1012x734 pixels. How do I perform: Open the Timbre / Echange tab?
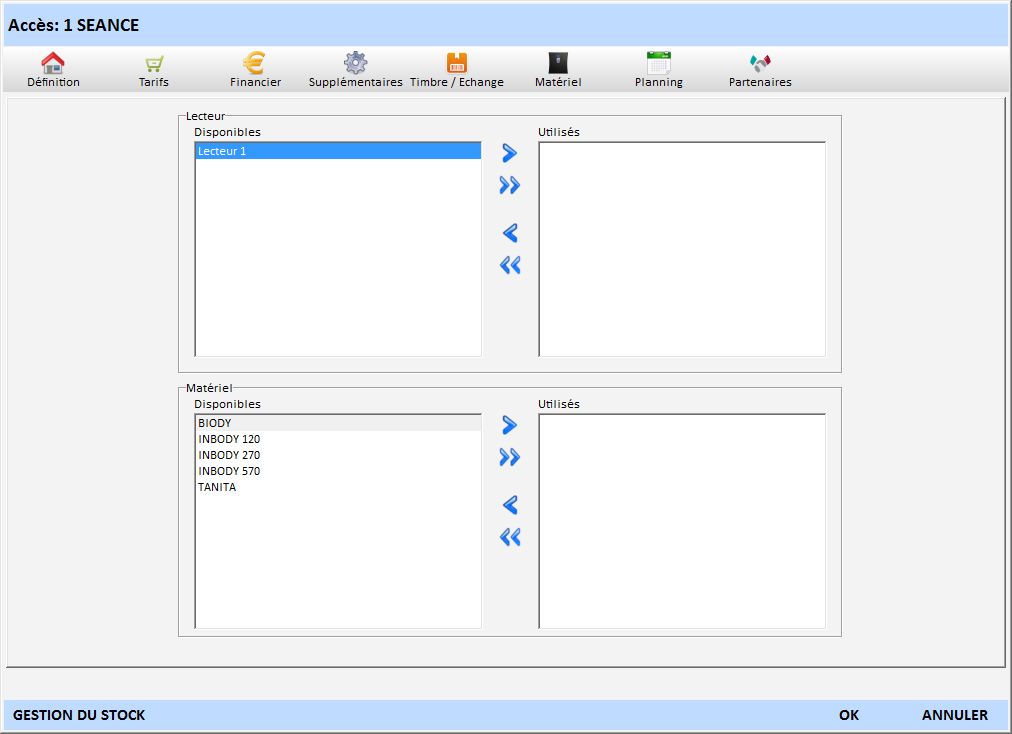pos(457,70)
